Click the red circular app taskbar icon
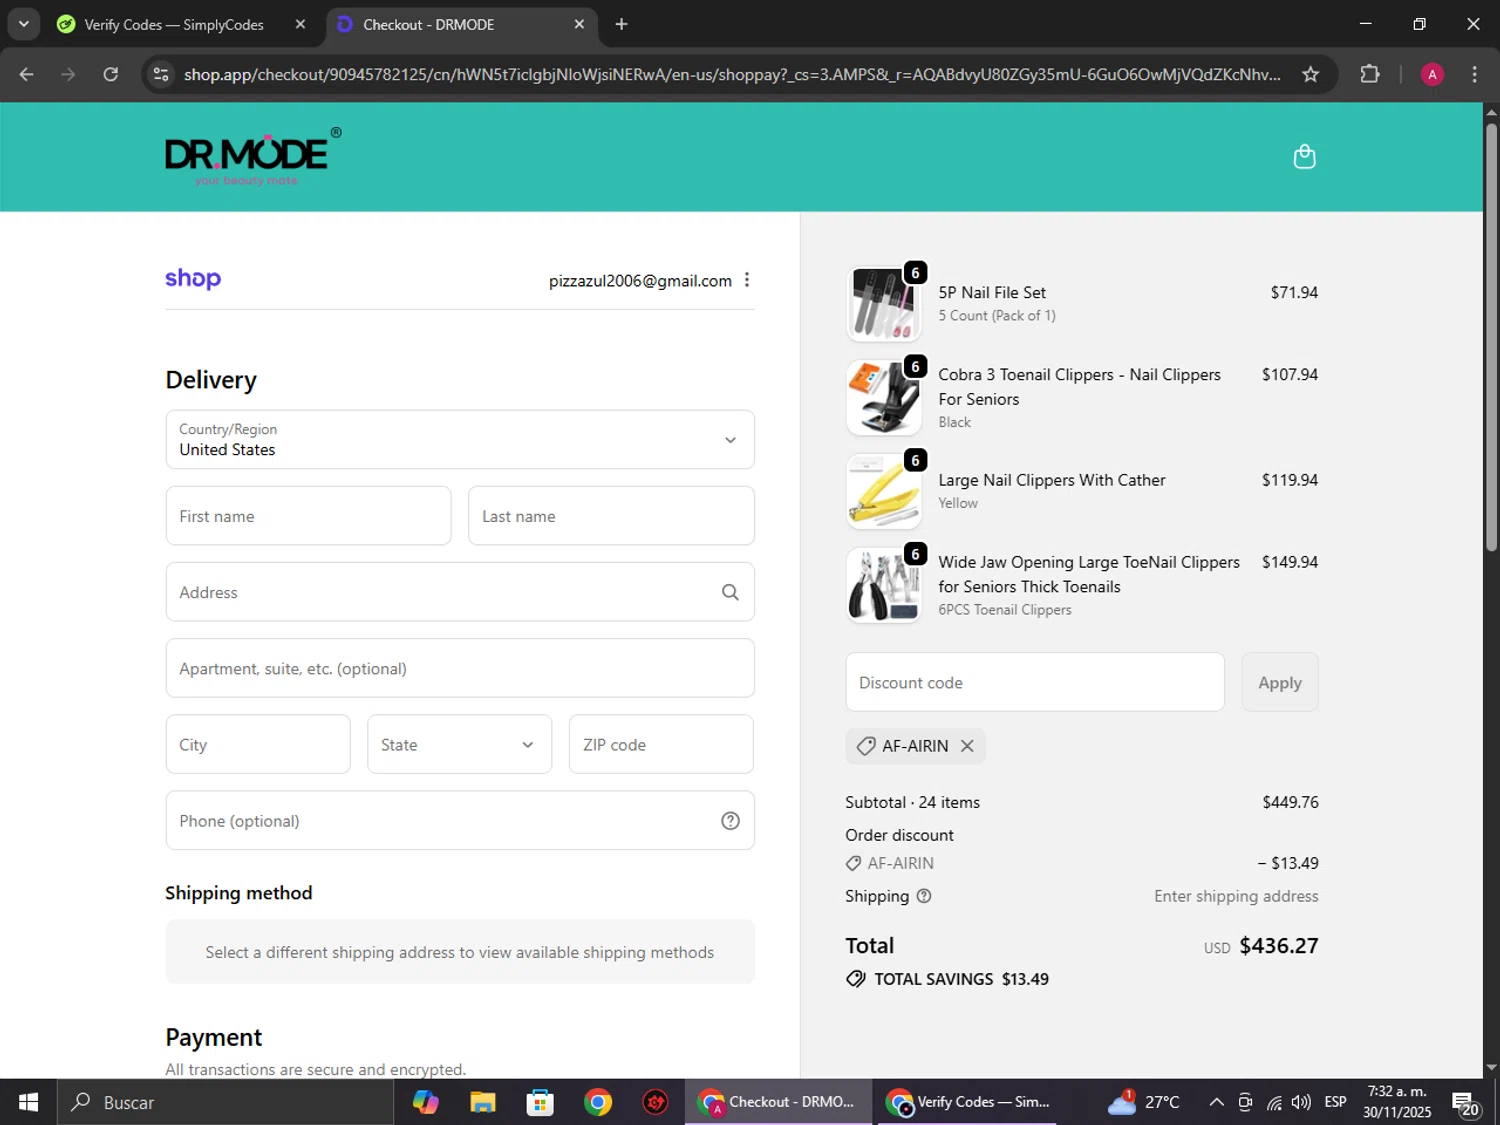 655,1102
